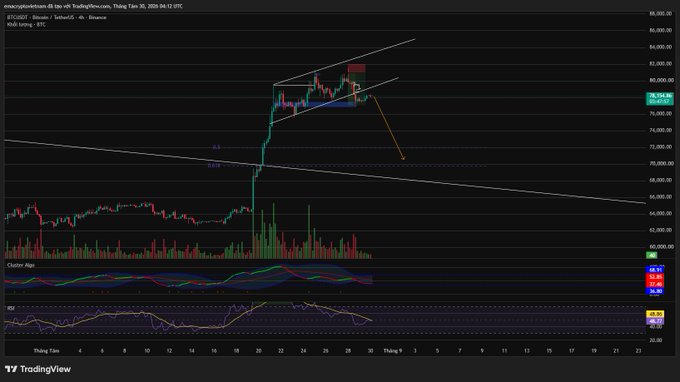Click the blue 36.80 value tag
680x382 pixels.
point(655,291)
